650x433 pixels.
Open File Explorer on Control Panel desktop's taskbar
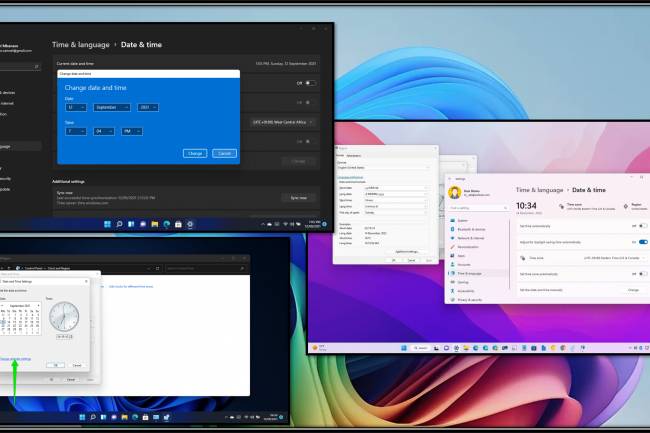[x=124, y=417]
